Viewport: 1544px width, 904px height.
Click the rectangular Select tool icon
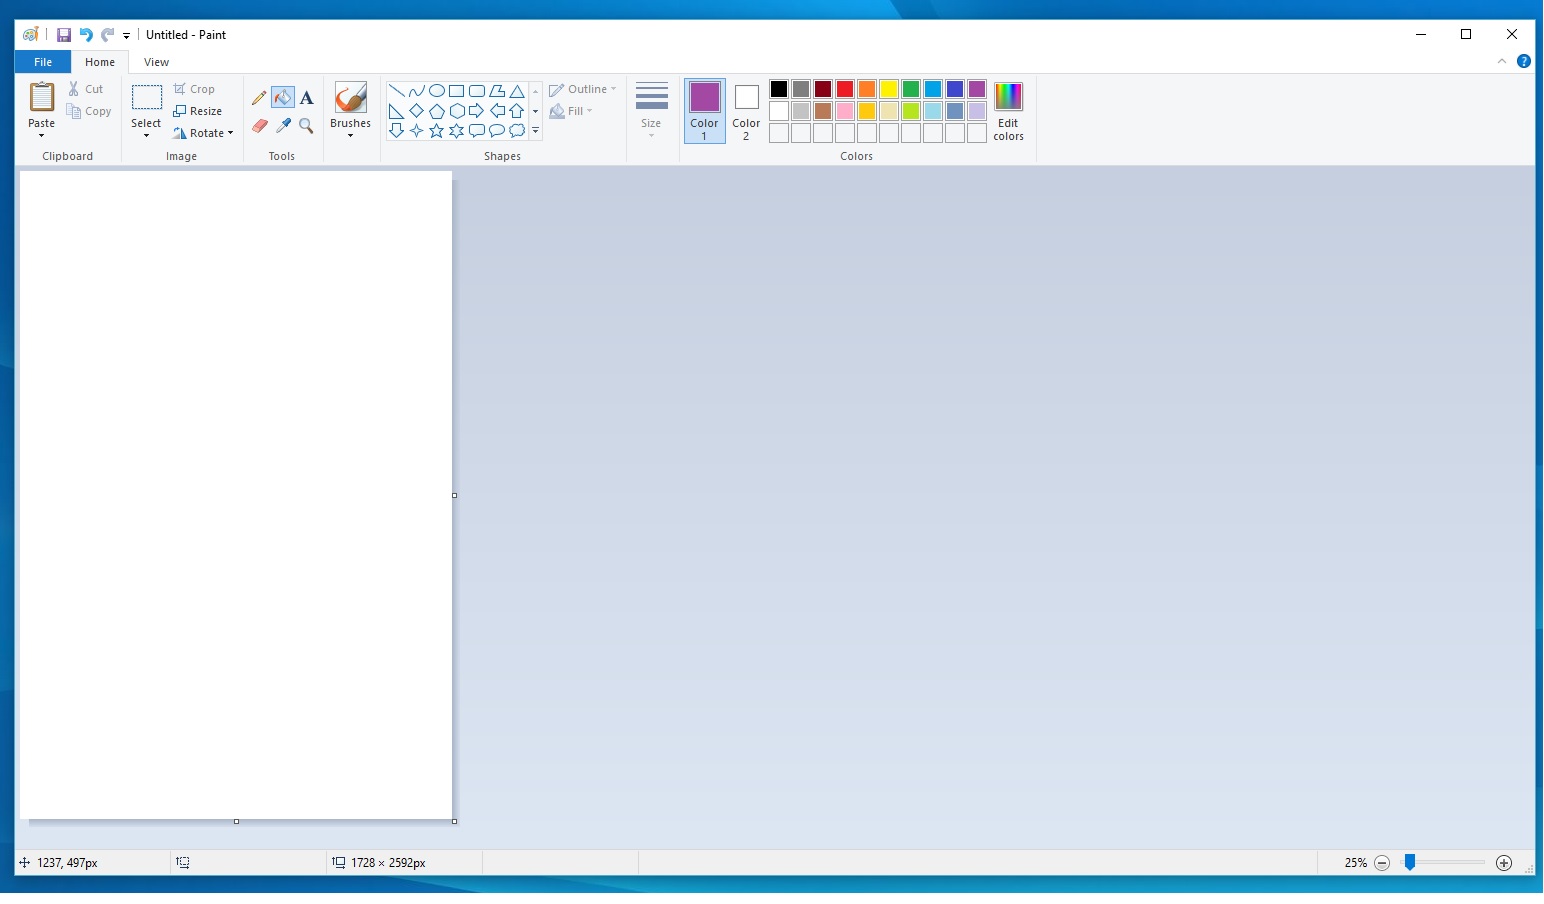point(147,97)
